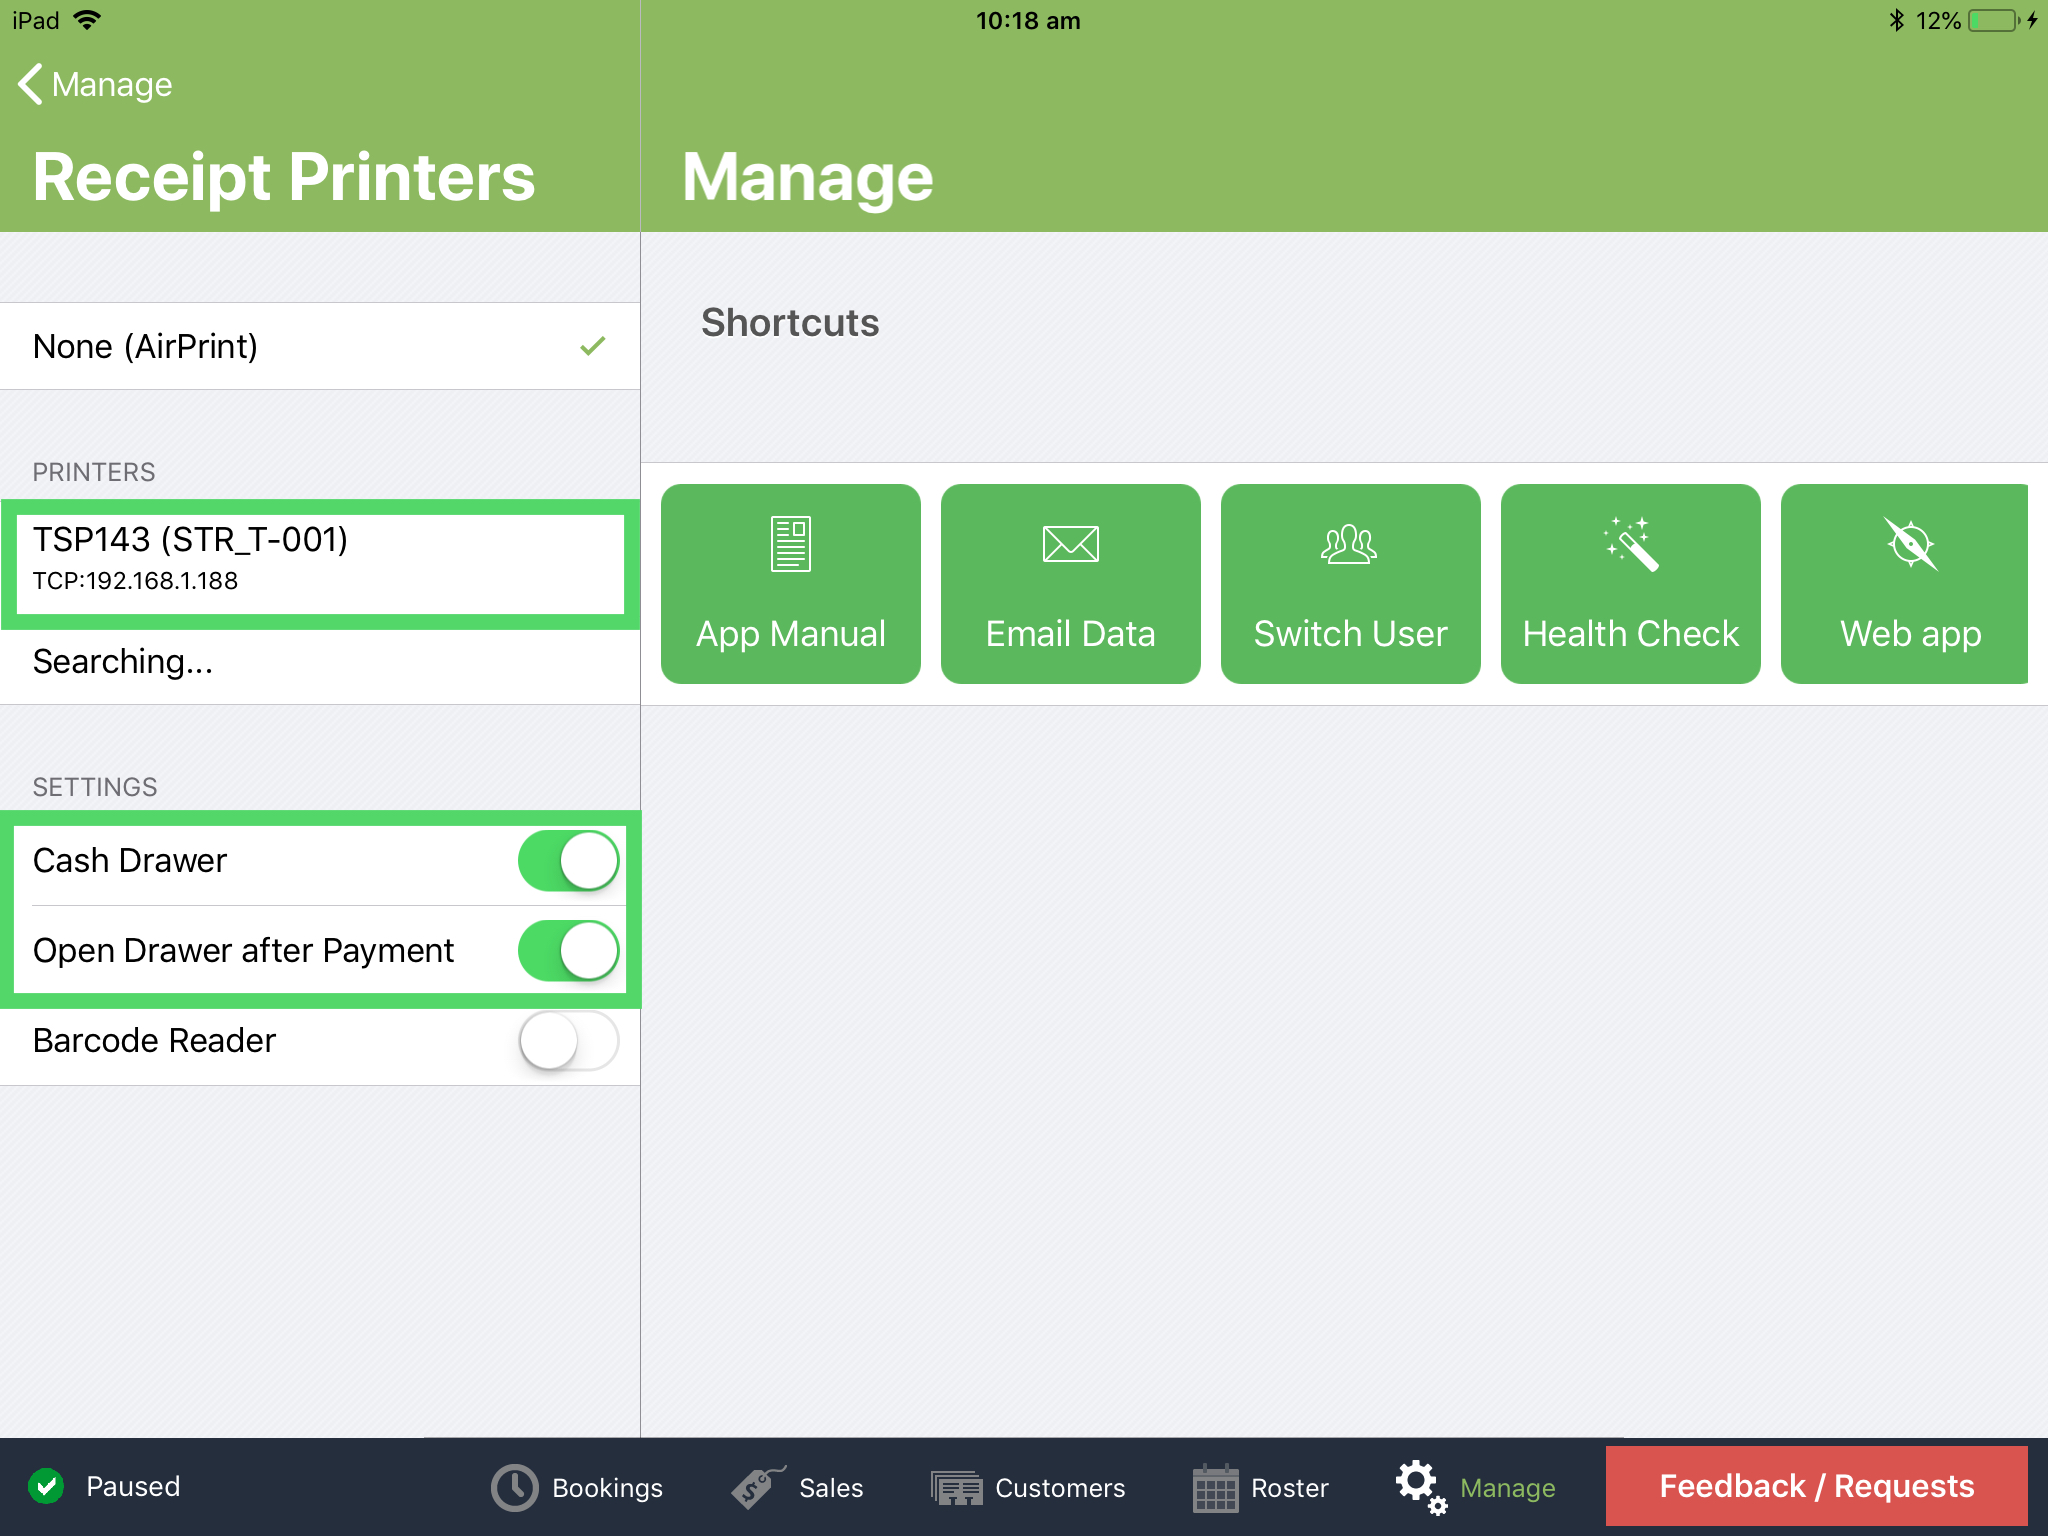Open the Sales section
The height and width of the screenshot is (1536, 2048).
tap(800, 1487)
